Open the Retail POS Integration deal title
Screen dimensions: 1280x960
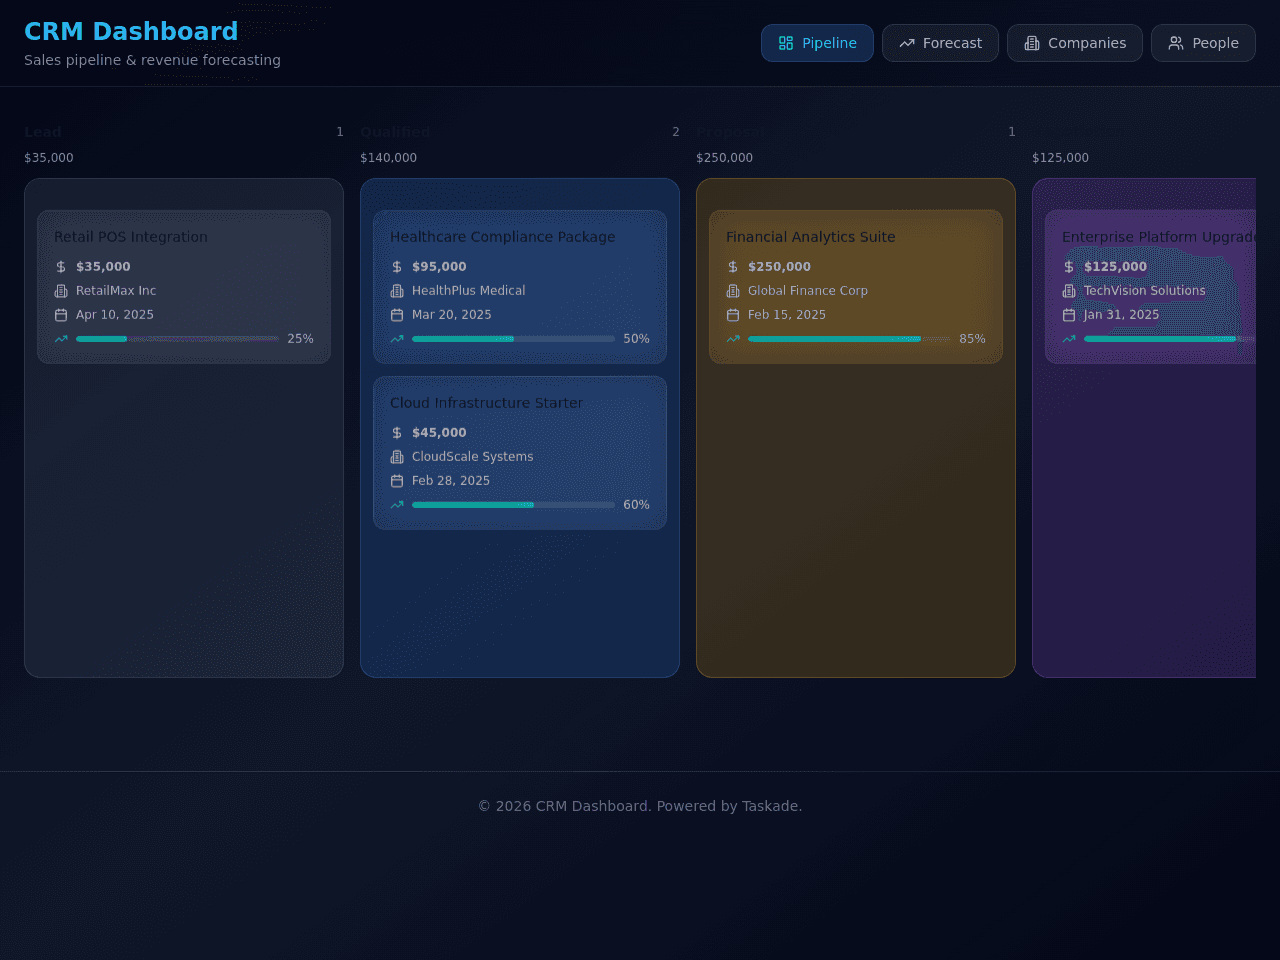click(131, 237)
